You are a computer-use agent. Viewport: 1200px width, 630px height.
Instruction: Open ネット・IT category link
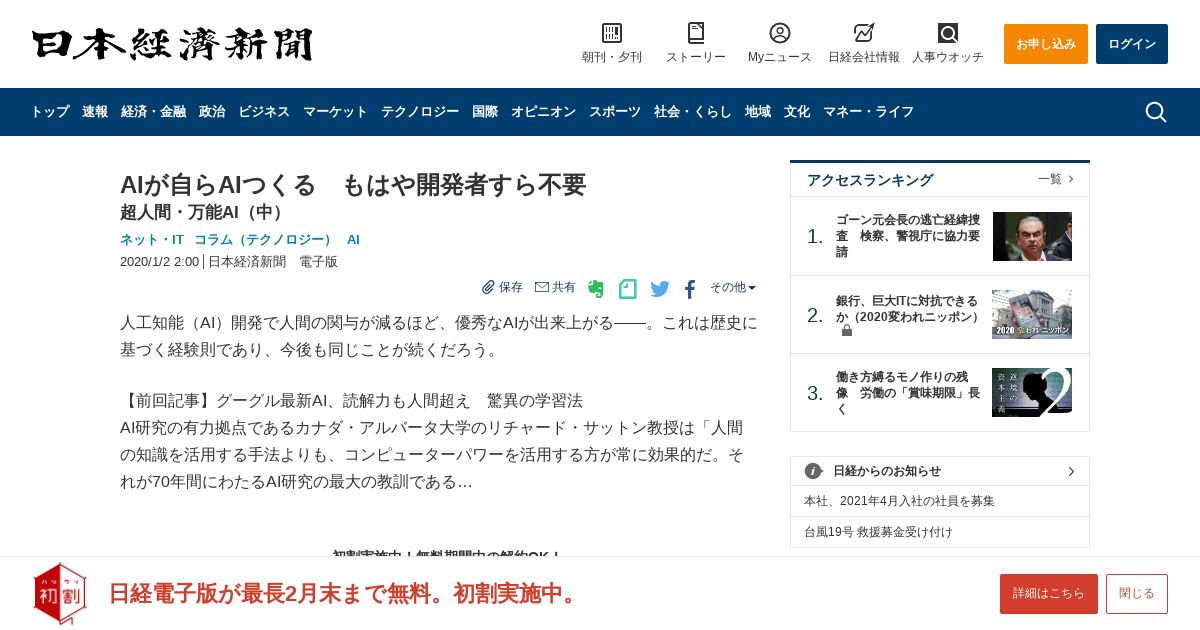pyautogui.click(x=152, y=240)
